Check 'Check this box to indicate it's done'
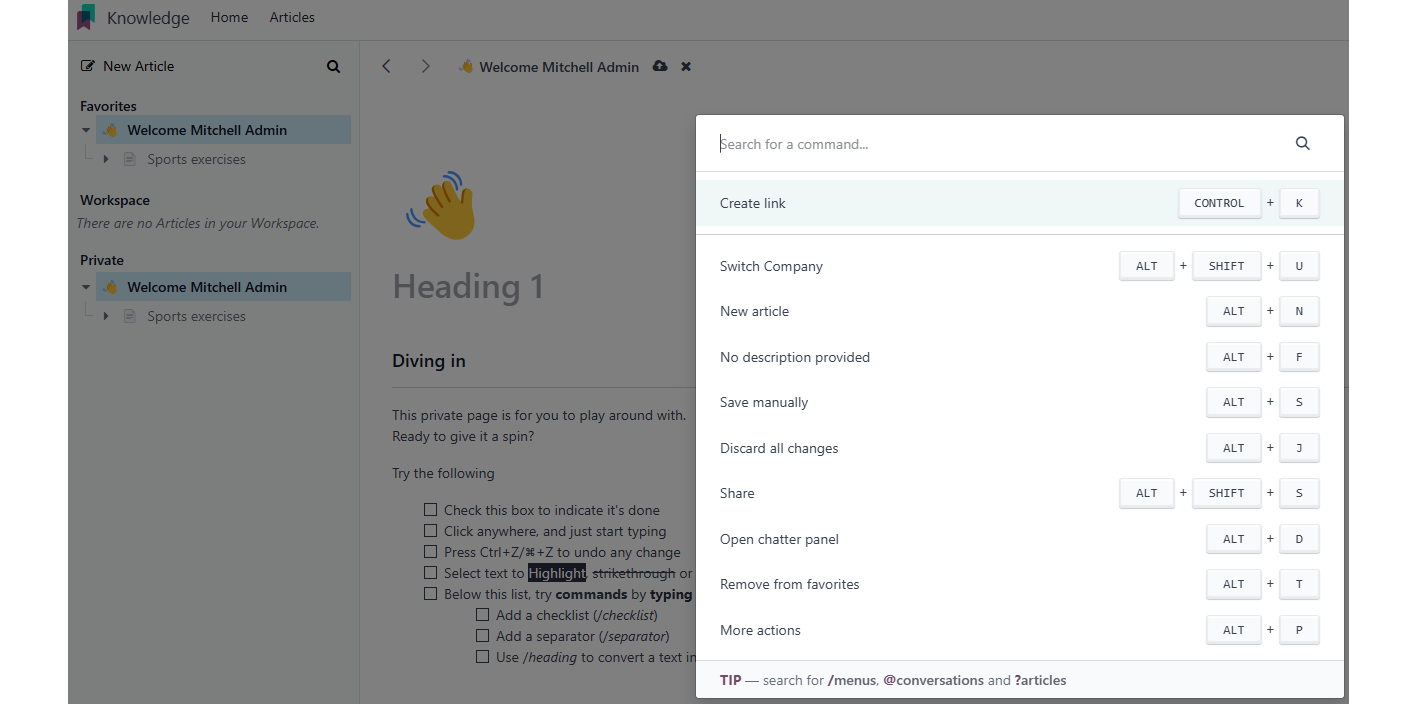The image size is (1416, 704). pyautogui.click(x=430, y=510)
